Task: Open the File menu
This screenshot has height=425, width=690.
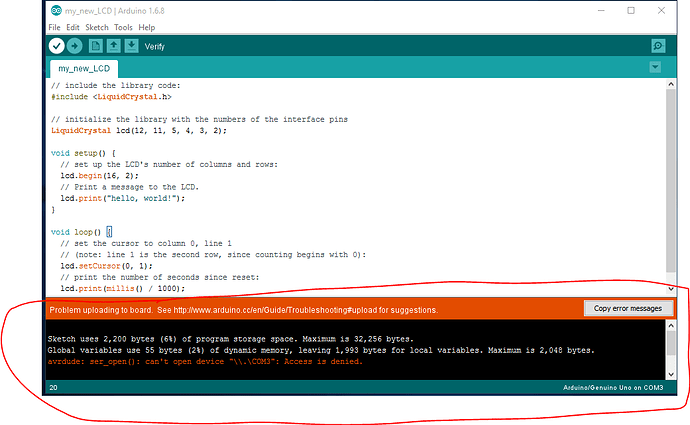Action: 54,27
